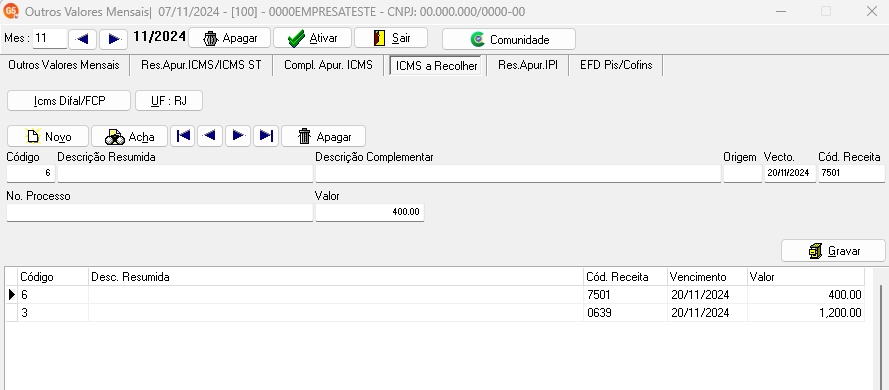Click the Ativar checkmark button
The height and width of the screenshot is (390, 889).
click(312, 39)
